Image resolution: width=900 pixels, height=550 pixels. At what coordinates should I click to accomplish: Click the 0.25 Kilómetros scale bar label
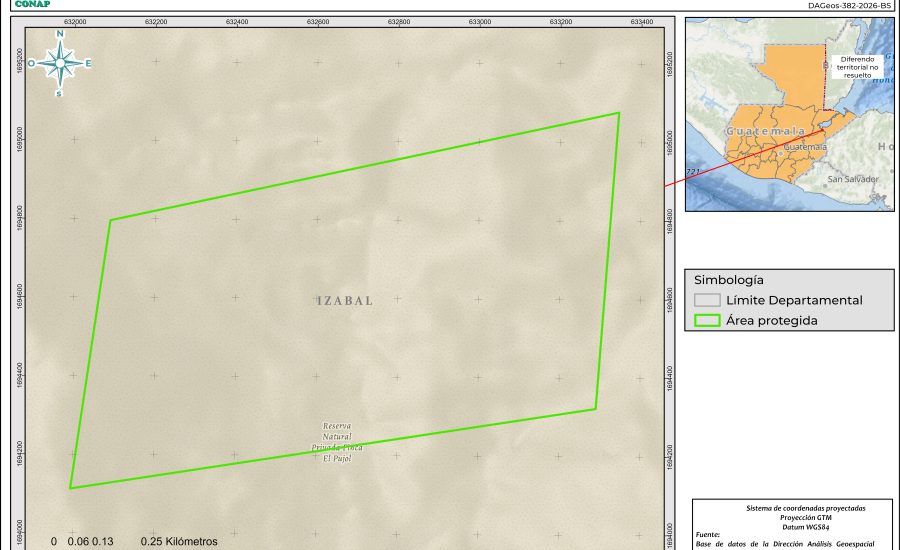click(x=179, y=541)
